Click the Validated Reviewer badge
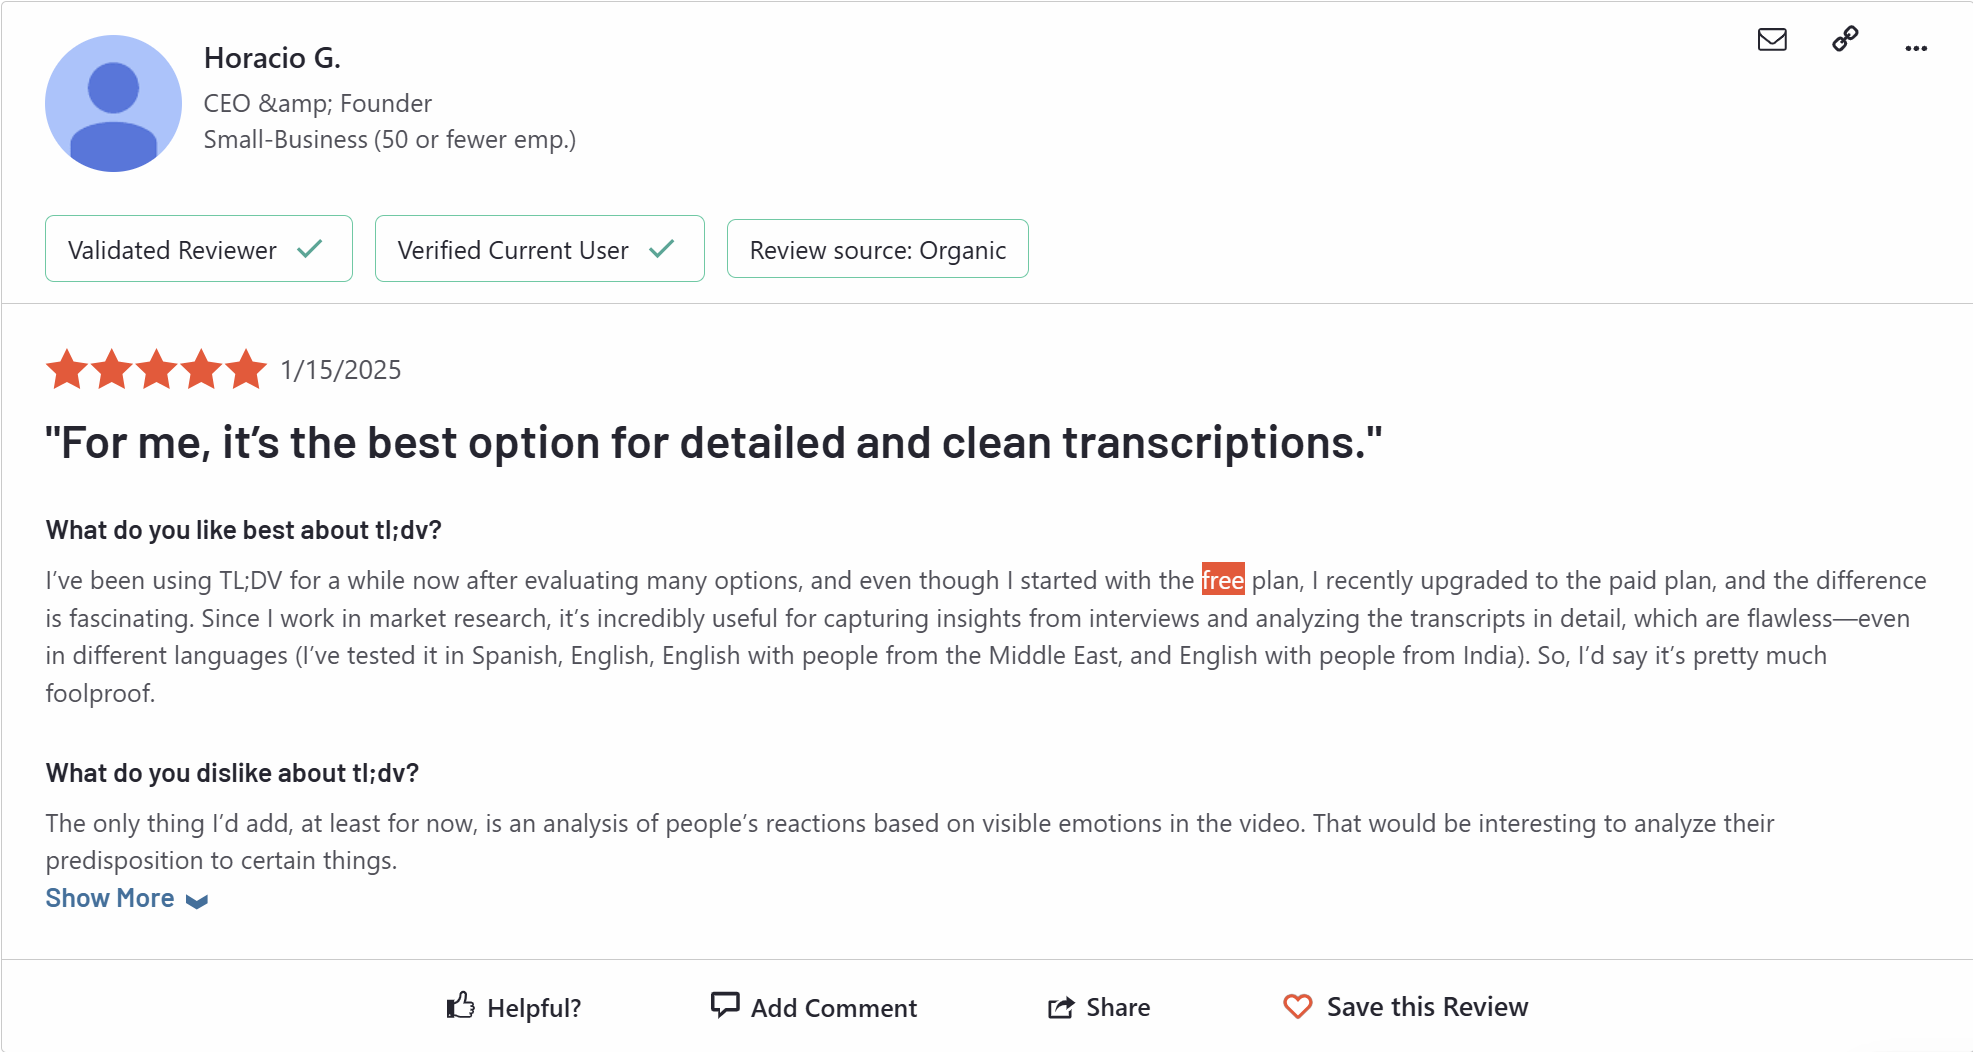Viewport: 1973px width, 1052px height. (x=199, y=249)
